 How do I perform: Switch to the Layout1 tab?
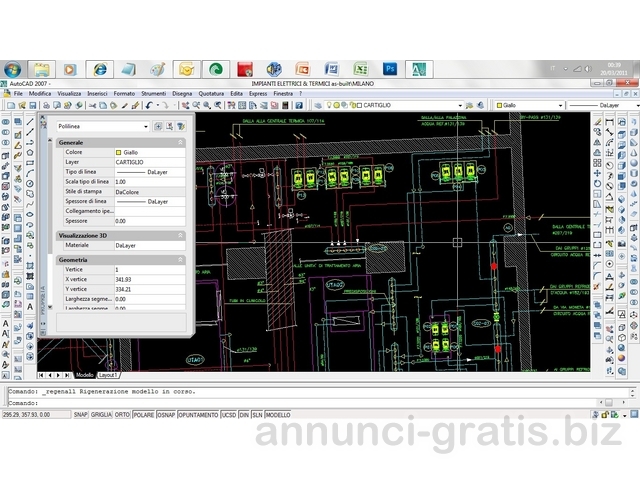108,375
